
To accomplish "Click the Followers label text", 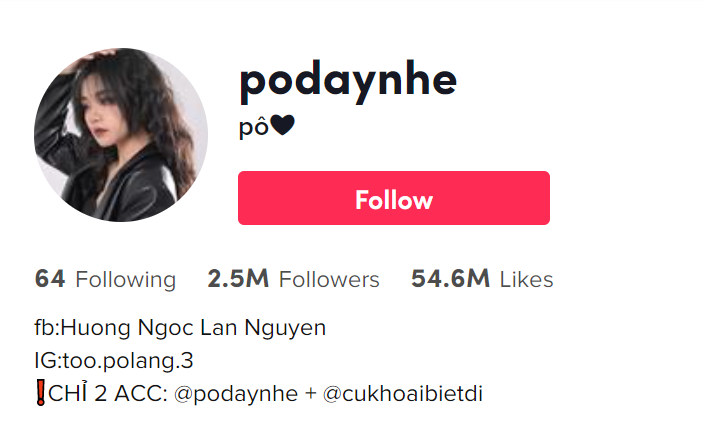I will 329,280.
